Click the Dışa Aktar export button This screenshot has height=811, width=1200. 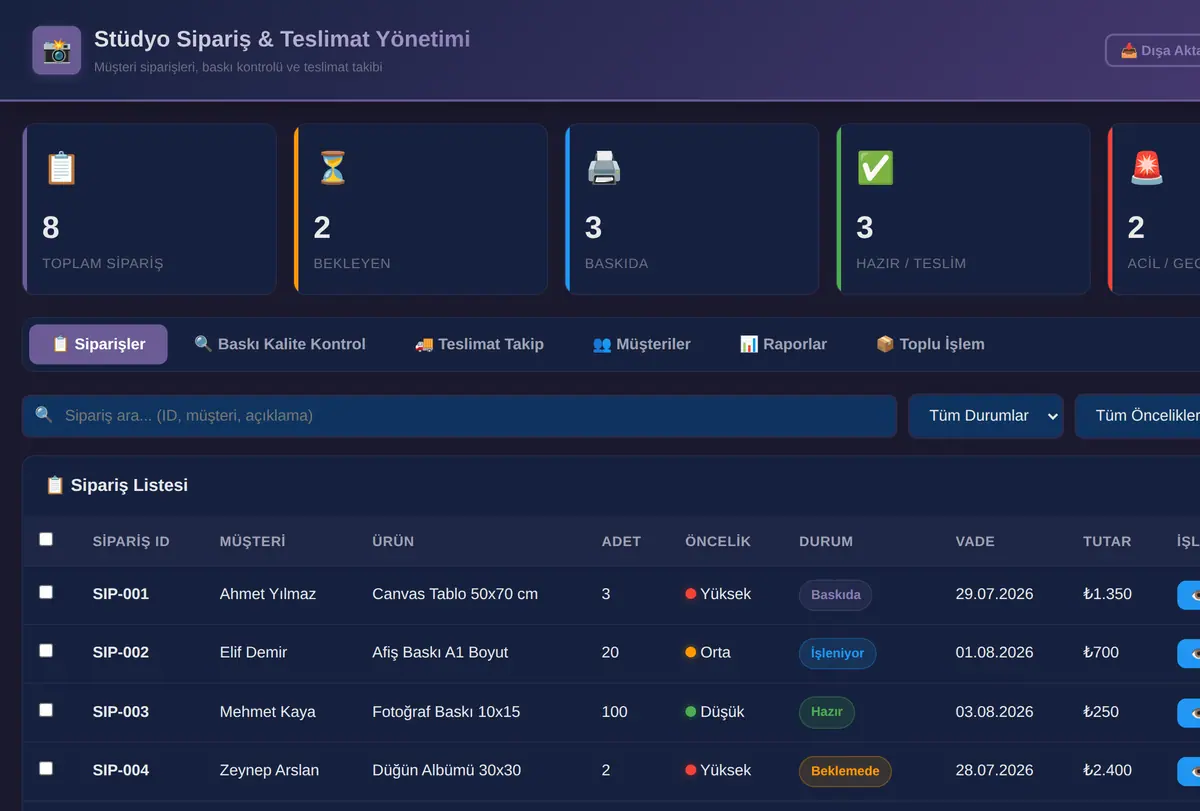[x=1153, y=50]
